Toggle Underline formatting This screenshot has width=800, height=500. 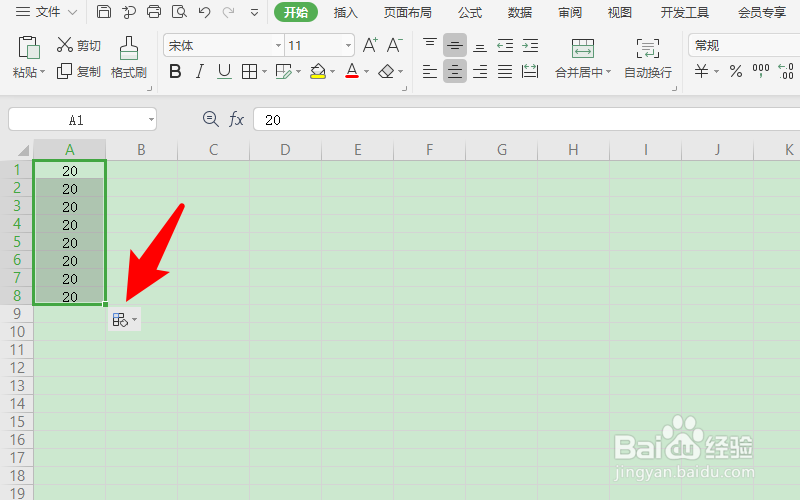coord(224,72)
